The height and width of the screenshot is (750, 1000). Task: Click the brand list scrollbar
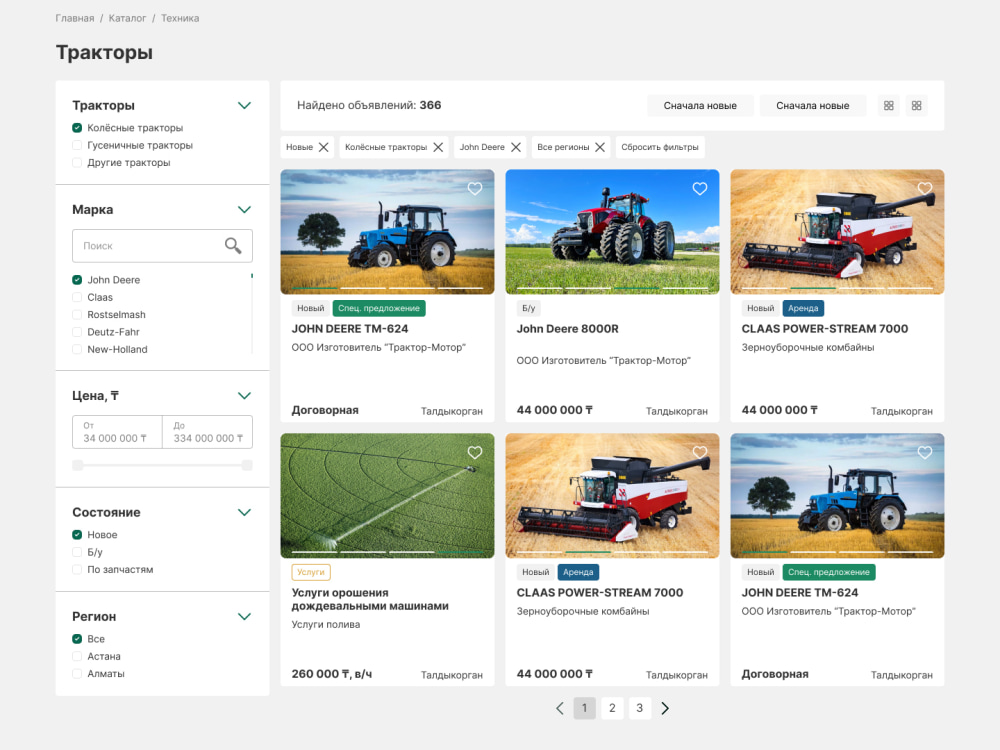coord(252,312)
